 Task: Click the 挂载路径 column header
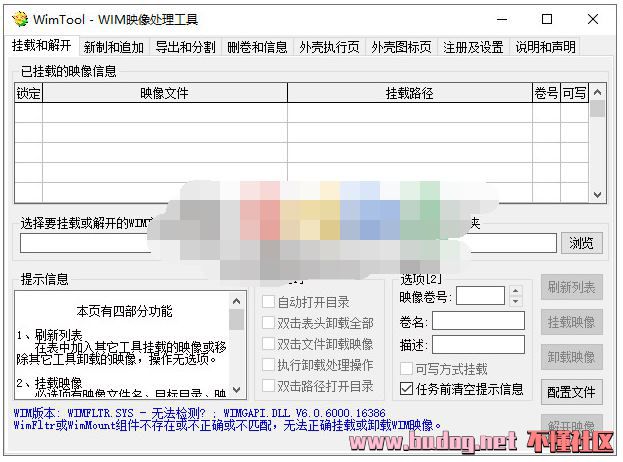point(410,93)
